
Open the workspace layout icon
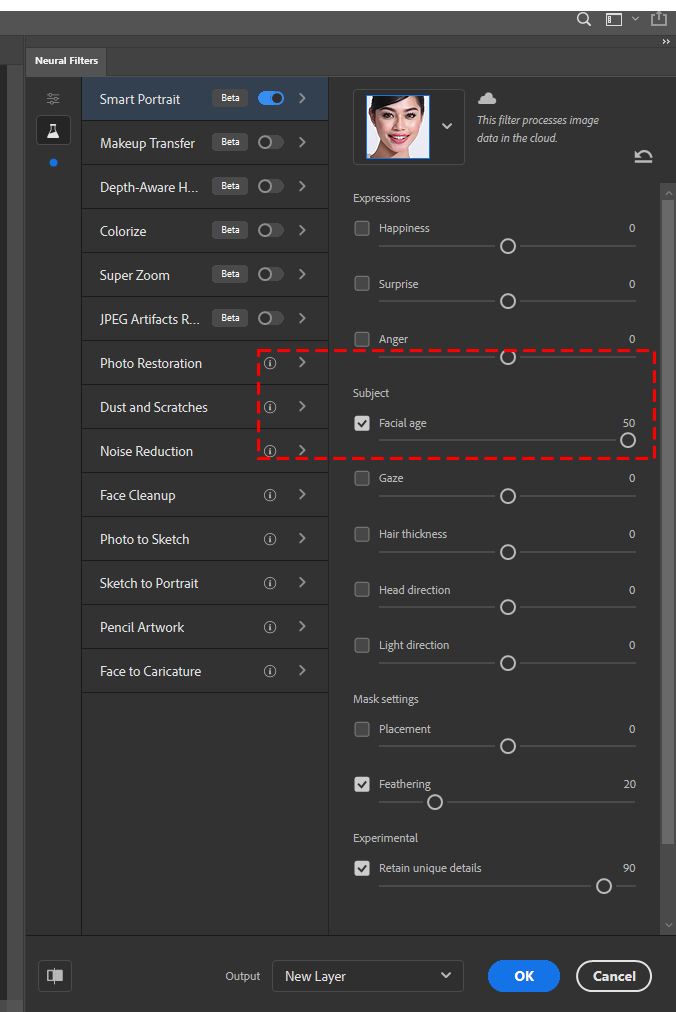point(613,19)
